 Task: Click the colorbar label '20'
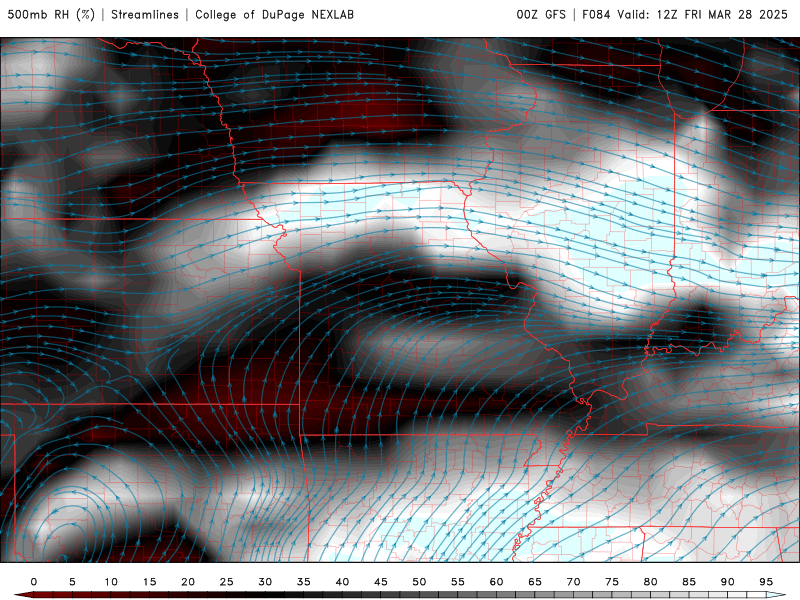[x=188, y=582]
